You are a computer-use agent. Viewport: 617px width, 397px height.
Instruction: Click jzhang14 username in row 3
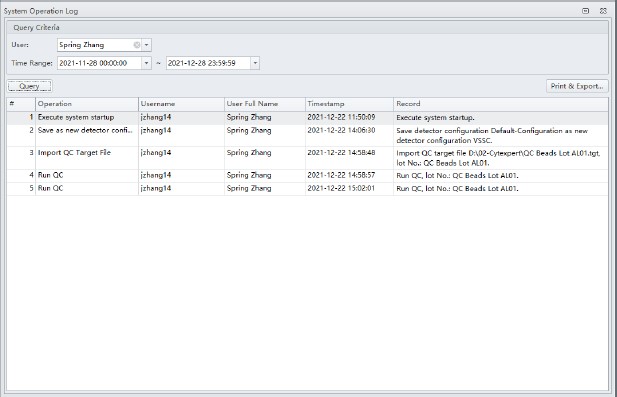[x=156, y=153]
